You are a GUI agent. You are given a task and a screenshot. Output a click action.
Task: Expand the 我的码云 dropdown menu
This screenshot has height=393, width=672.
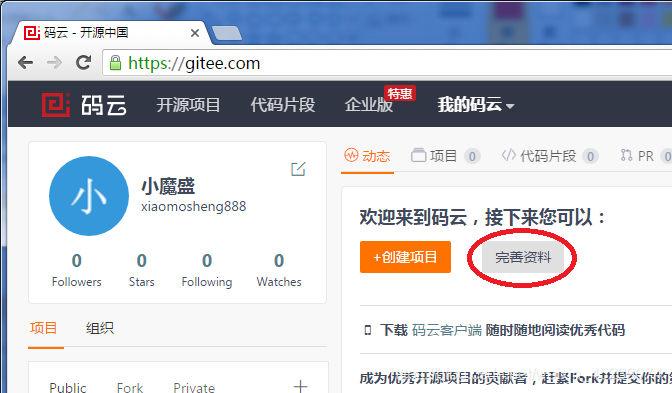click(476, 105)
